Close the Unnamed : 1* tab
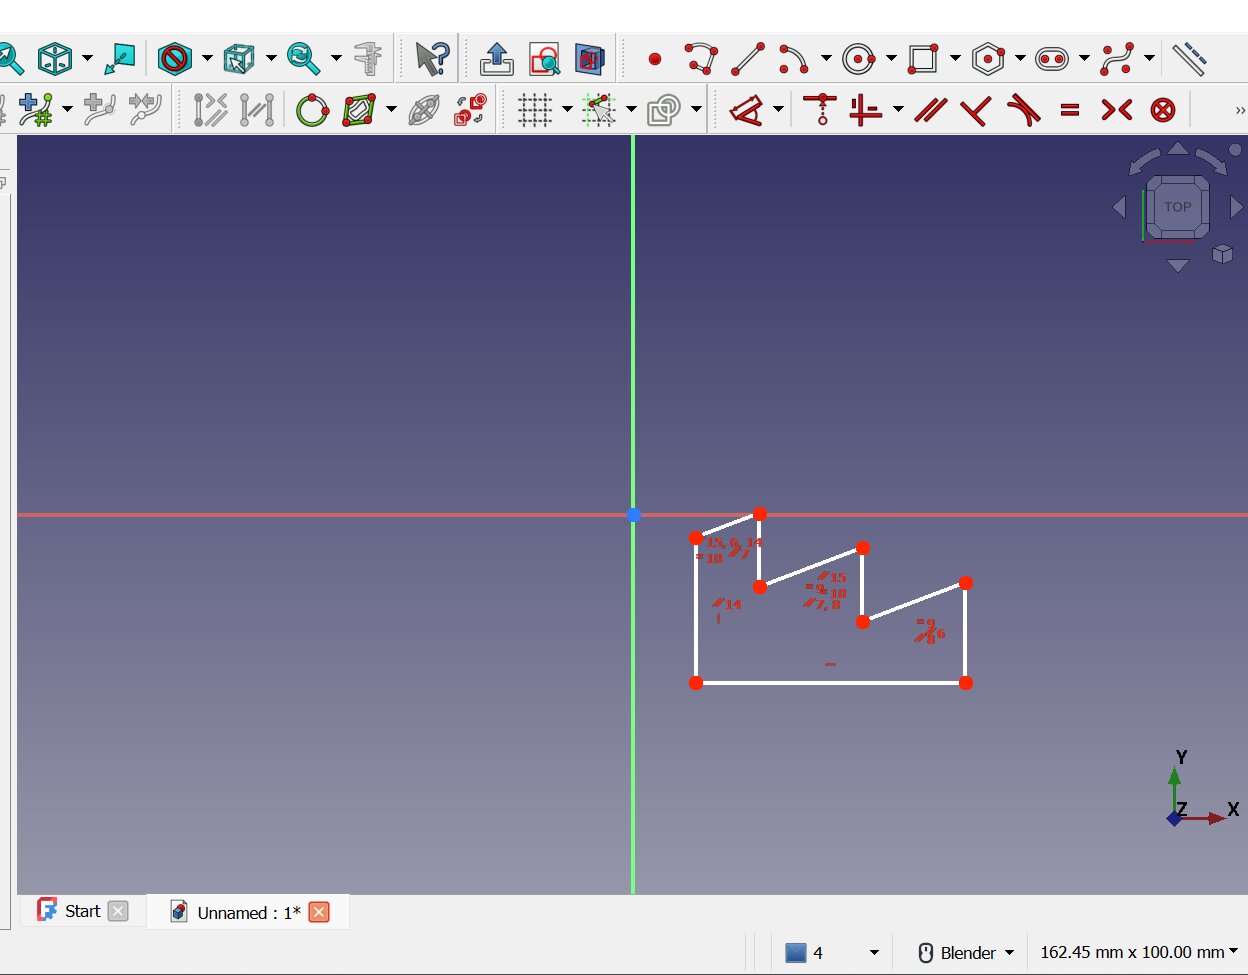 click(x=319, y=912)
